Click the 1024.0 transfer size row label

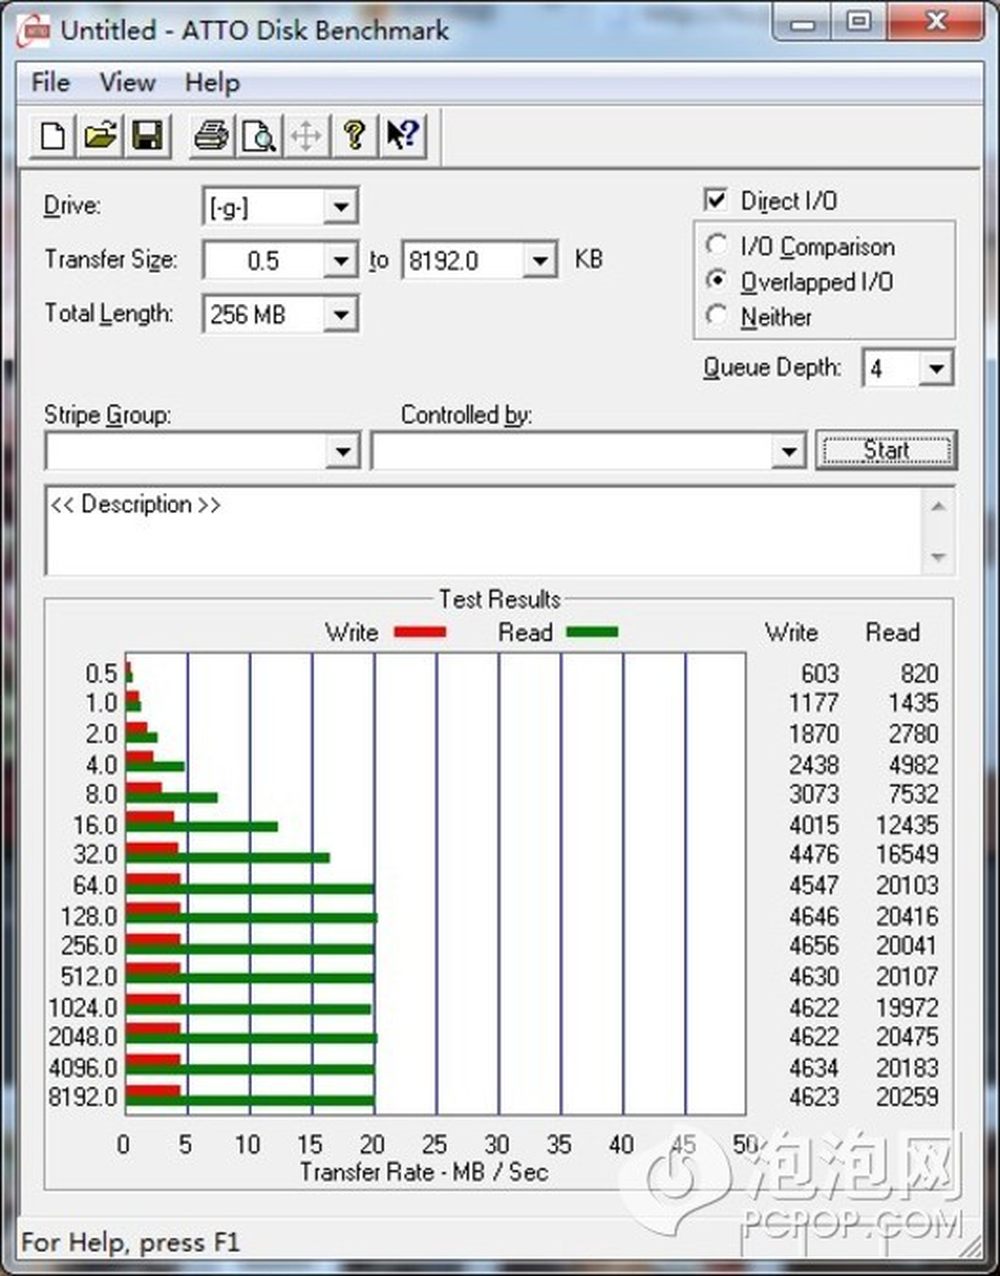[x=84, y=1007]
